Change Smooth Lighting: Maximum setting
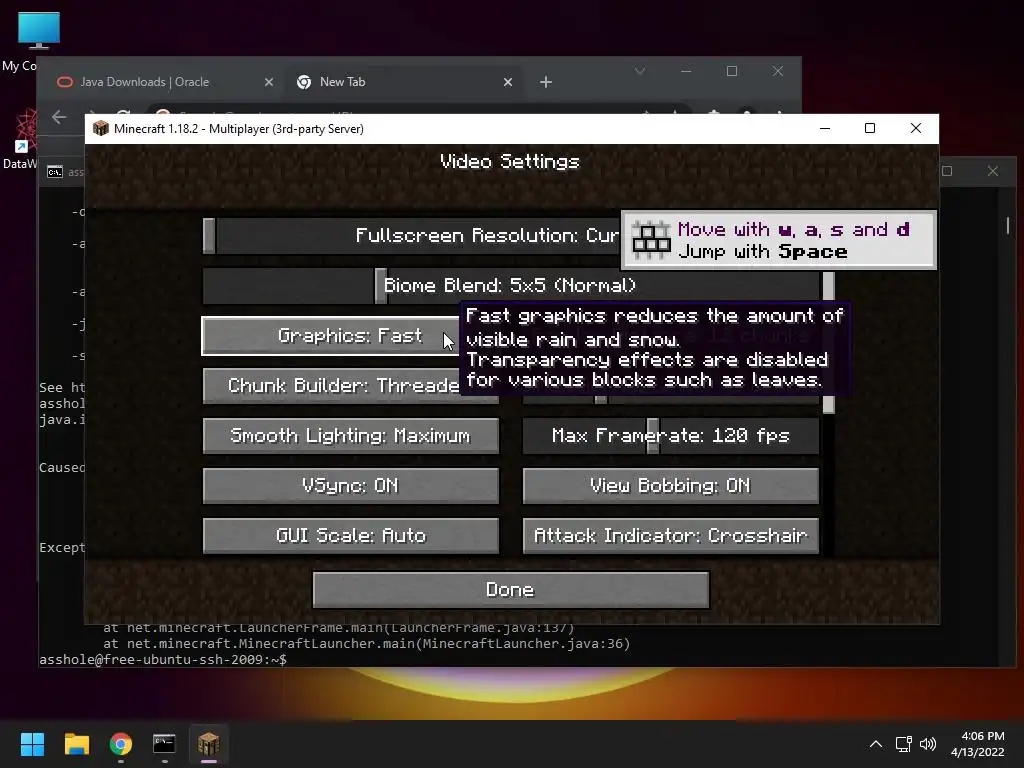Viewport: 1024px width, 768px height. (x=351, y=436)
